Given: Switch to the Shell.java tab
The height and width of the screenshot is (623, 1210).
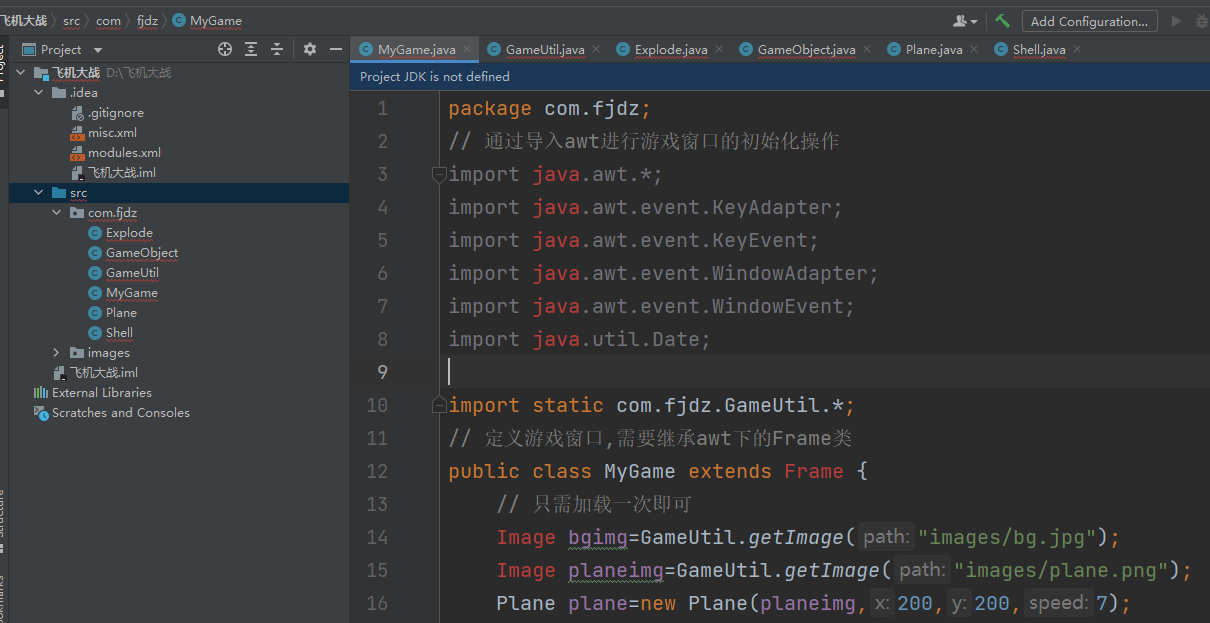Looking at the screenshot, I should [1039, 49].
